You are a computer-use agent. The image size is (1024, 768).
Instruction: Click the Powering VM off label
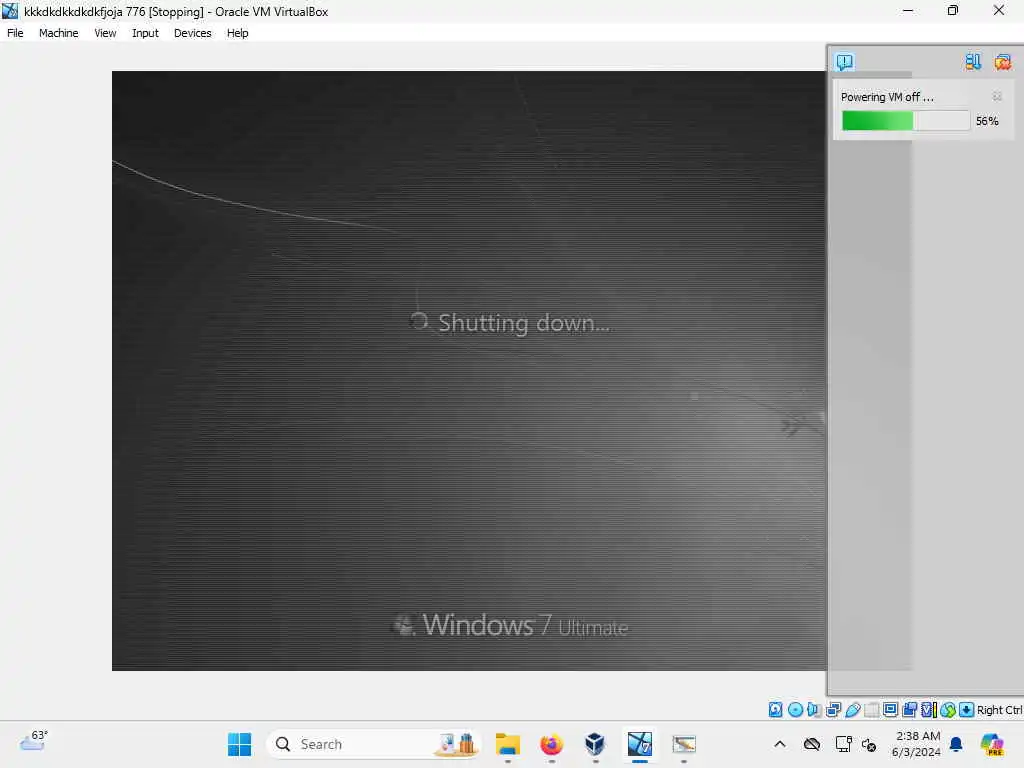(x=887, y=97)
